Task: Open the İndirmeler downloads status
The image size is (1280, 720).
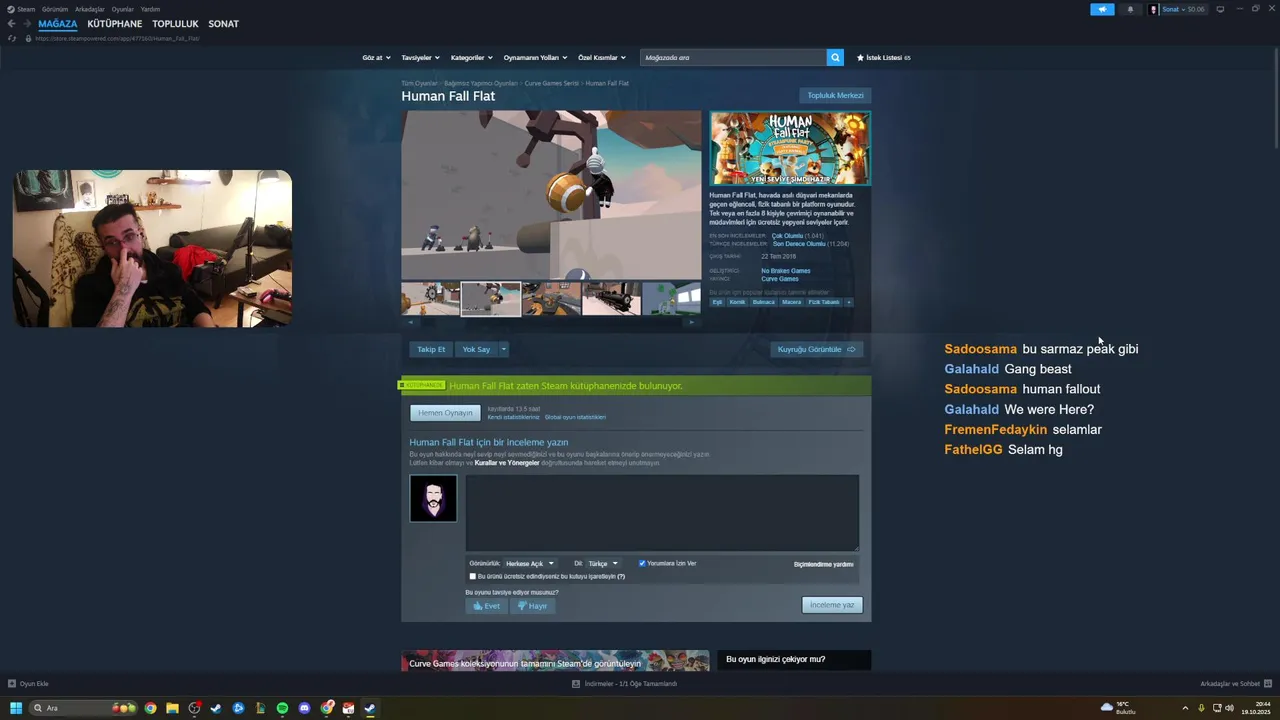Action: 624,684
